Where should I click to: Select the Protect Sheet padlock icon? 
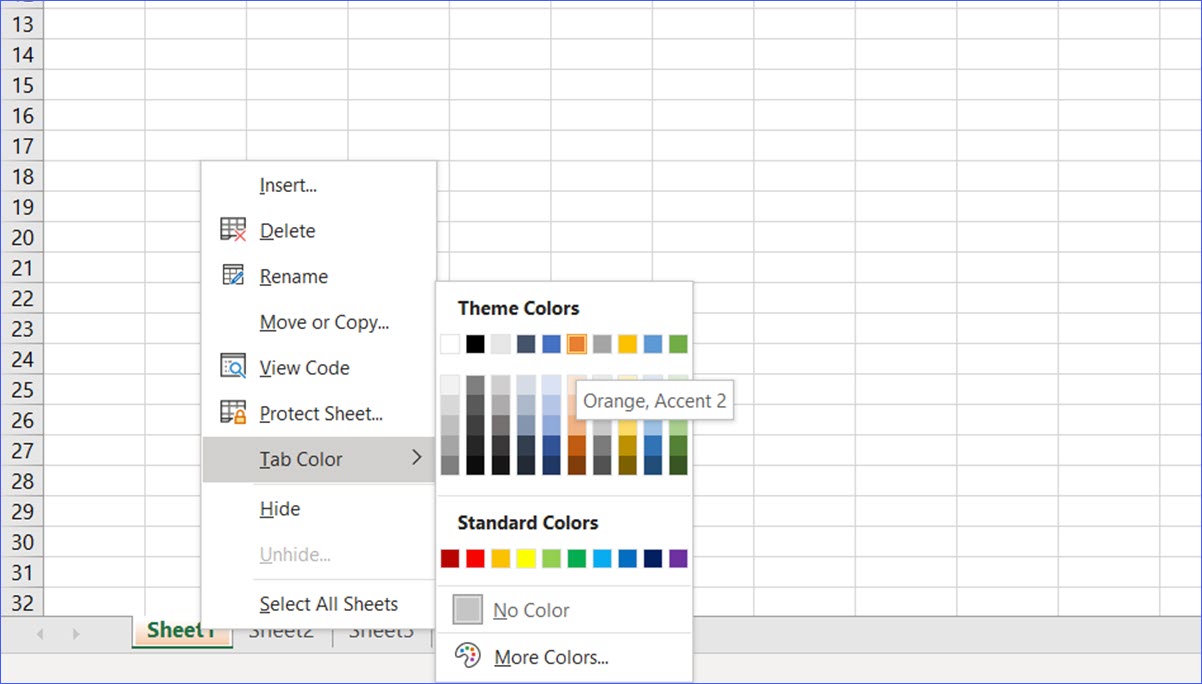click(x=232, y=413)
